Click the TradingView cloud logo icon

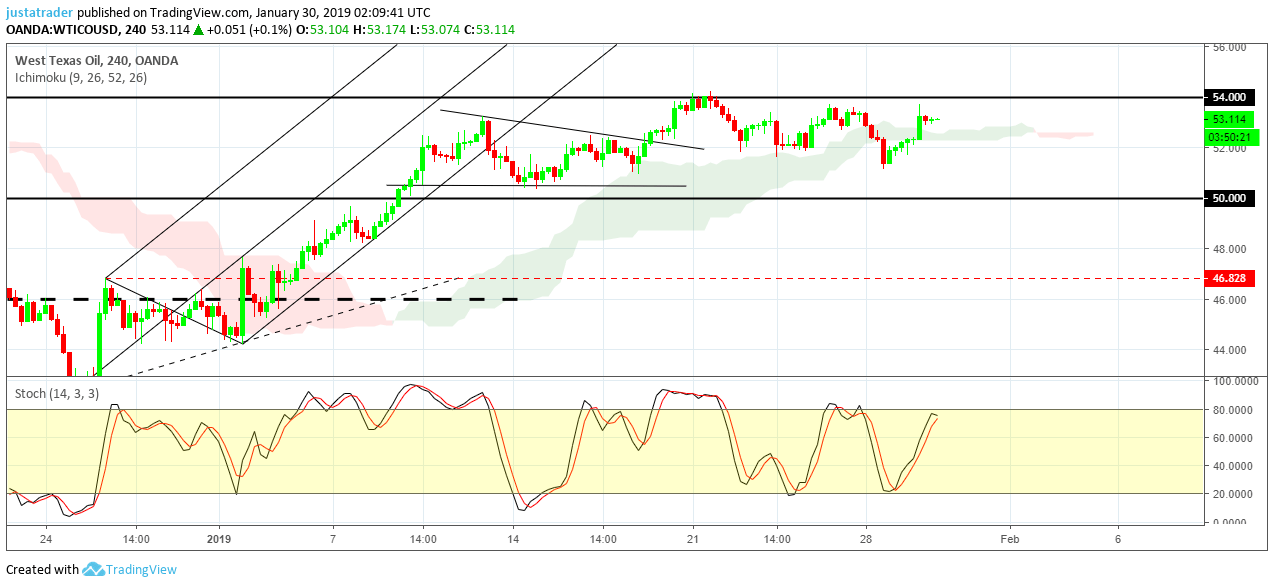coord(95,569)
